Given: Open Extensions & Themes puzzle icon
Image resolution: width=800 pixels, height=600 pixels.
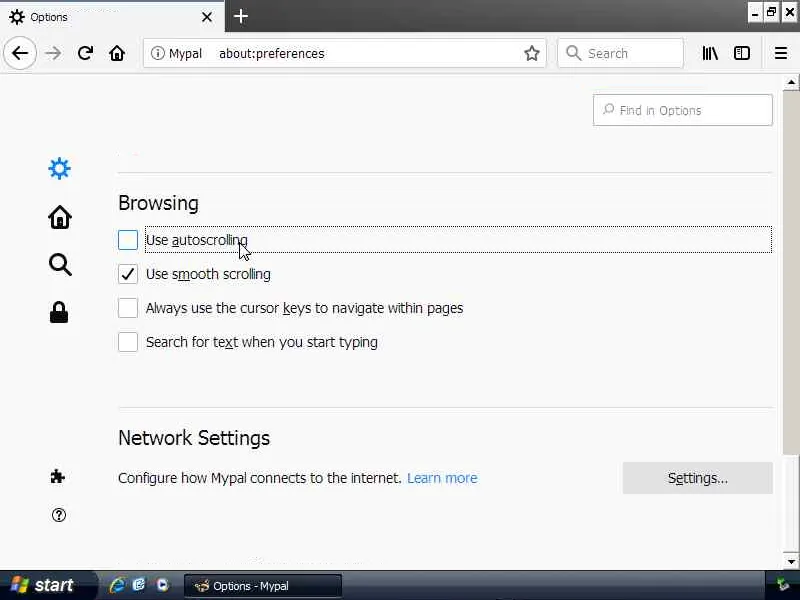Looking at the screenshot, I should click(58, 477).
